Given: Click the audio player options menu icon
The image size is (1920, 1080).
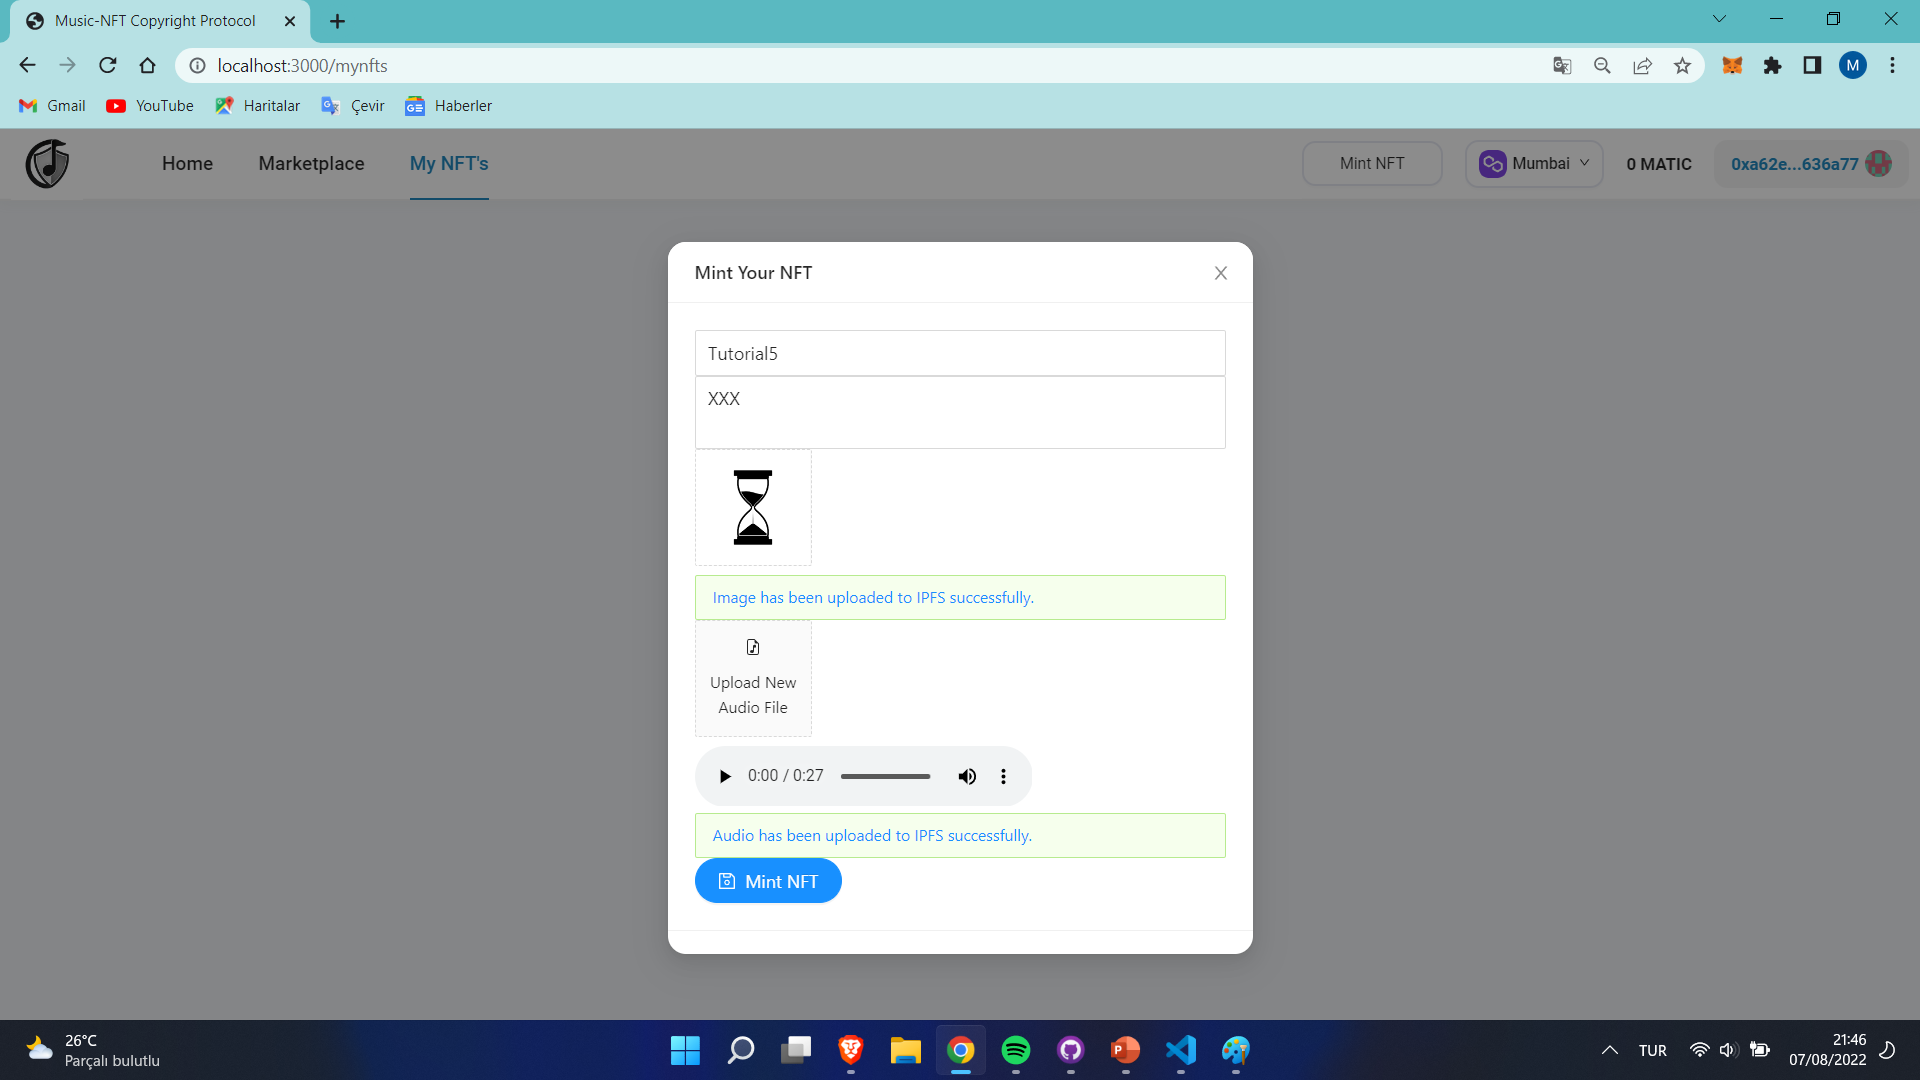Looking at the screenshot, I should coord(1004,775).
